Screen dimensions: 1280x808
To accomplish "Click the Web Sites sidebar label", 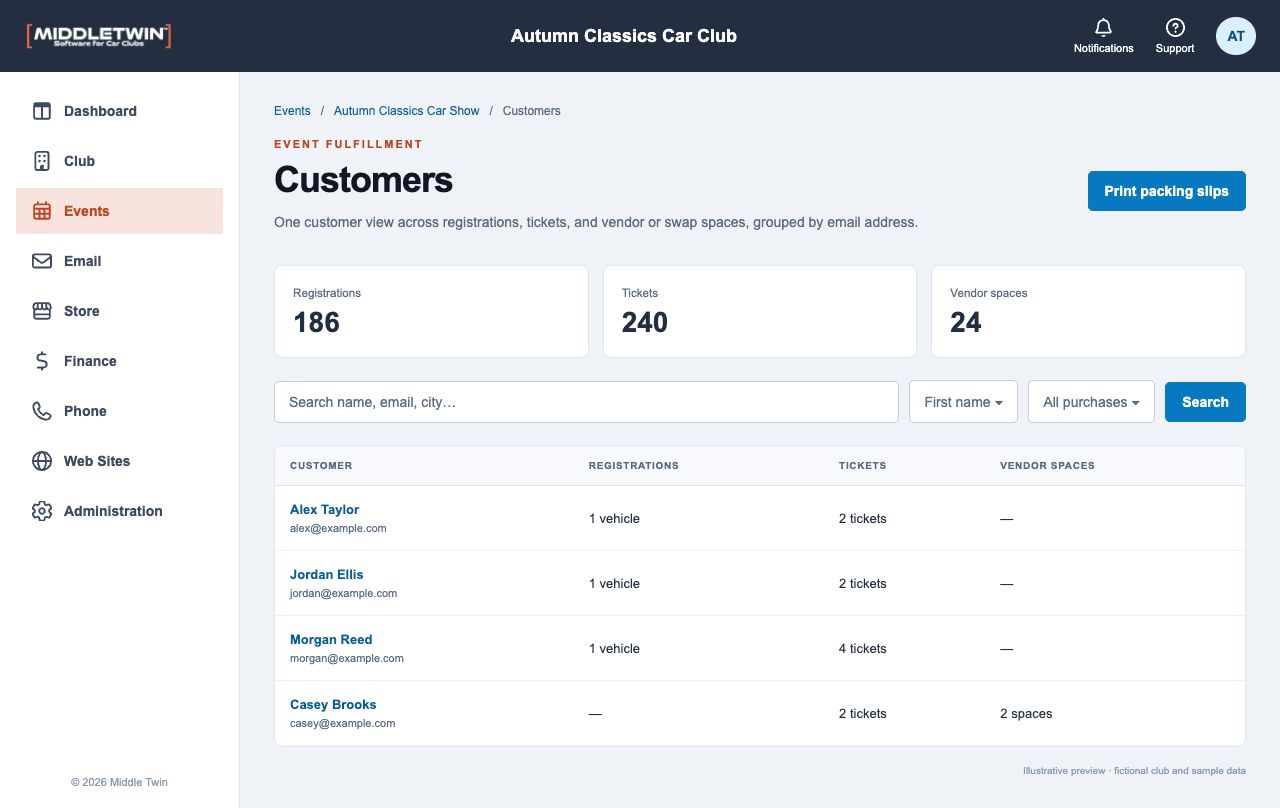I will coord(97,461).
